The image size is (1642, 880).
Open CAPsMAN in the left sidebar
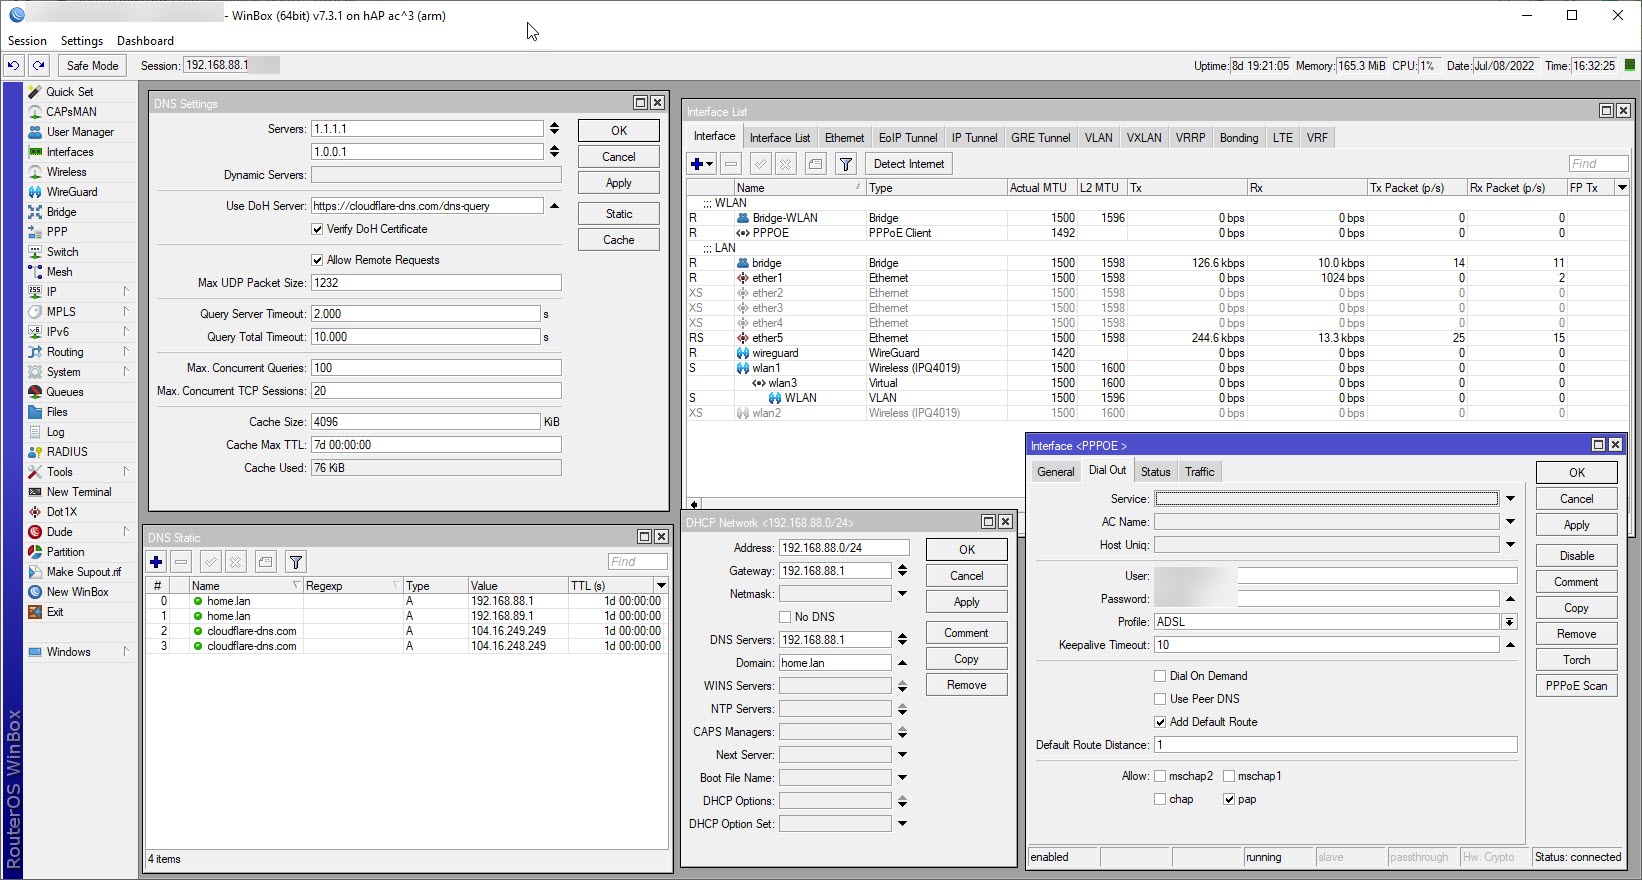(x=70, y=112)
